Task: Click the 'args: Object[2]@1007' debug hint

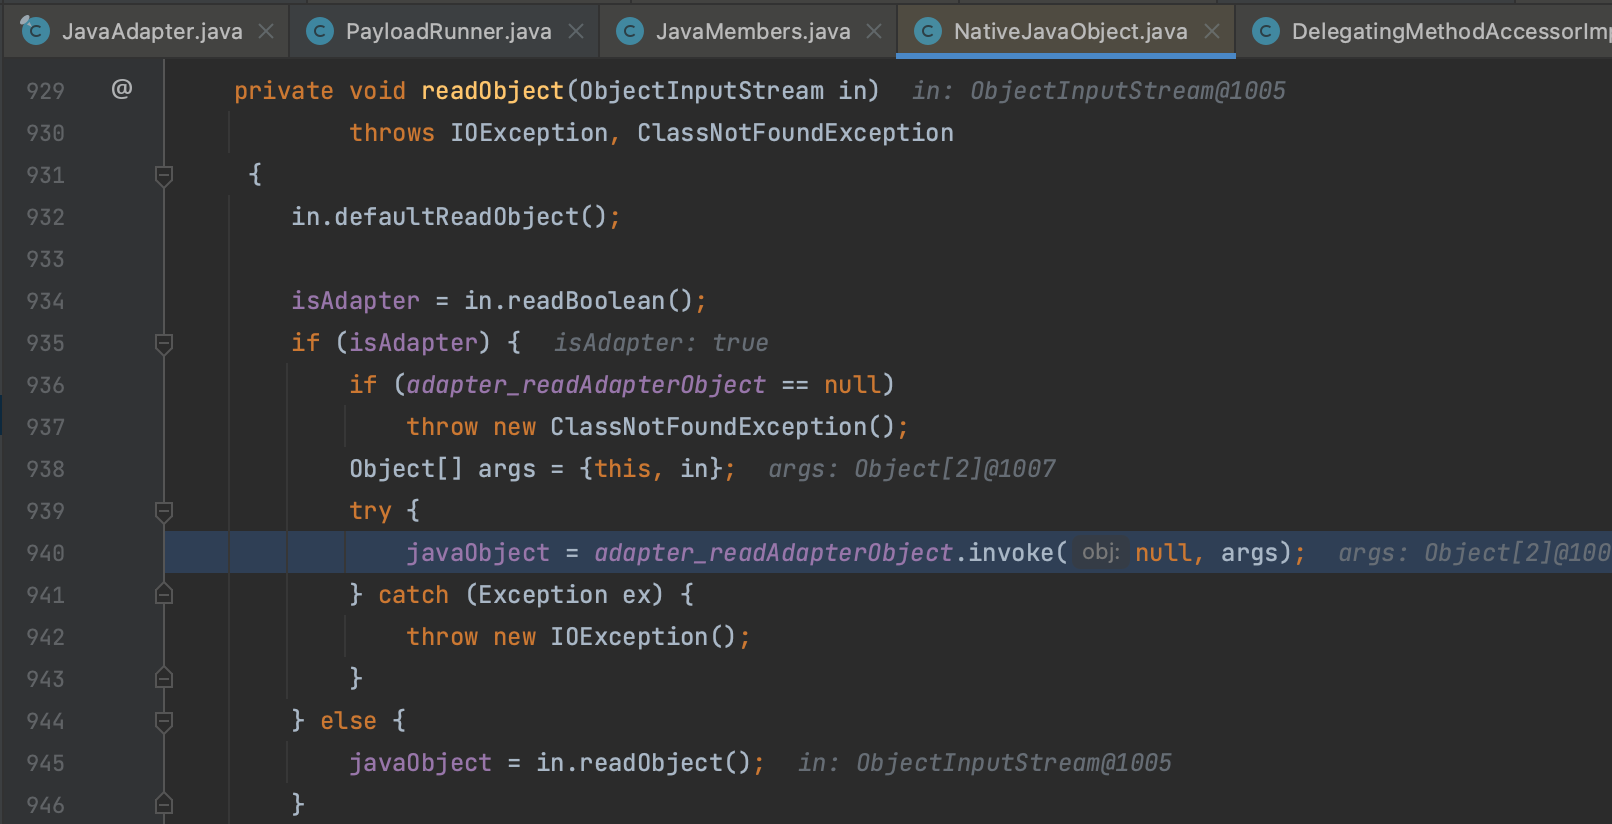Action: (912, 469)
